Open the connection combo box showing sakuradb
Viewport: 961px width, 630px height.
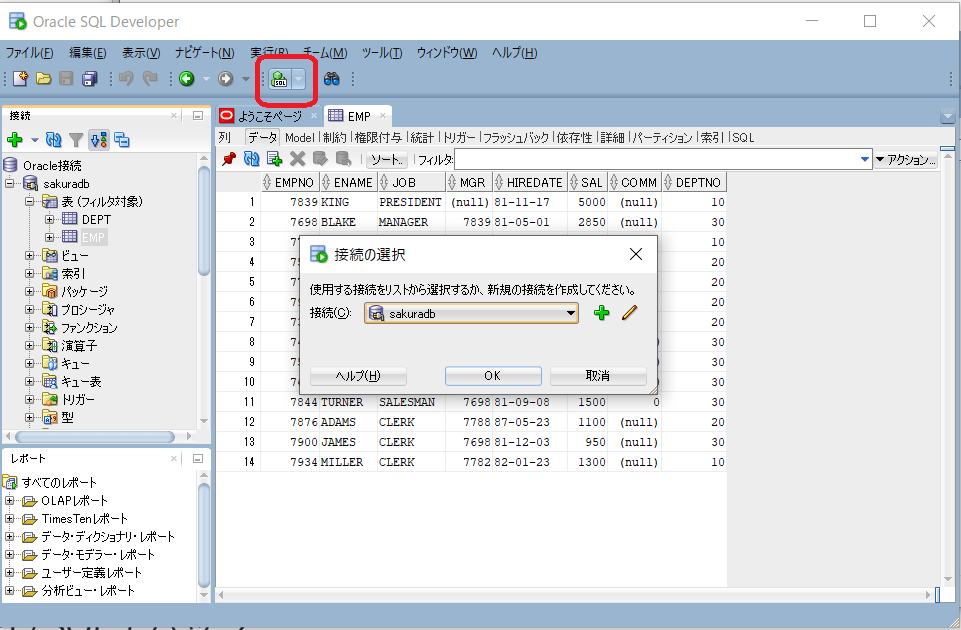[471, 313]
